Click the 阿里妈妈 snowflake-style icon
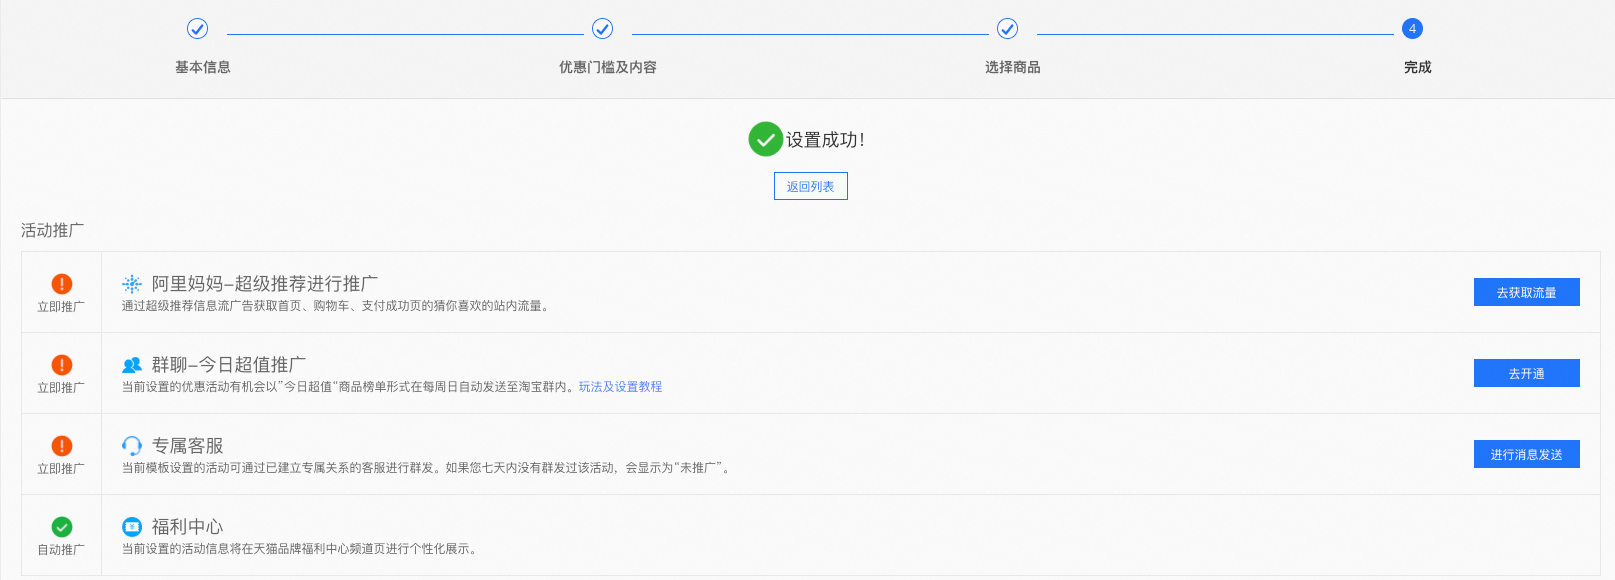 pyautogui.click(x=132, y=284)
